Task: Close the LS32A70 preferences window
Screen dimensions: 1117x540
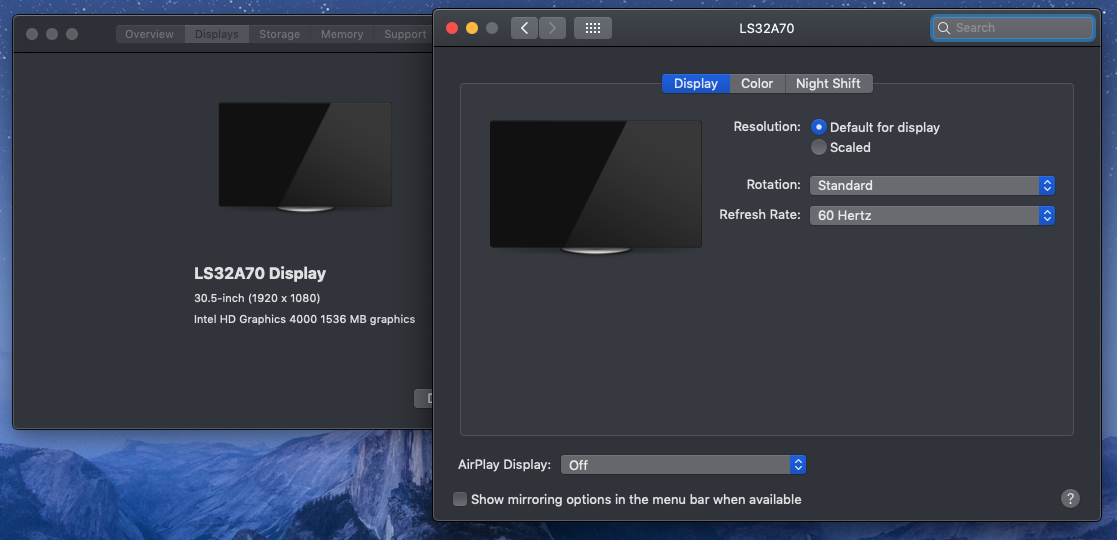Action: pos(452,28)
